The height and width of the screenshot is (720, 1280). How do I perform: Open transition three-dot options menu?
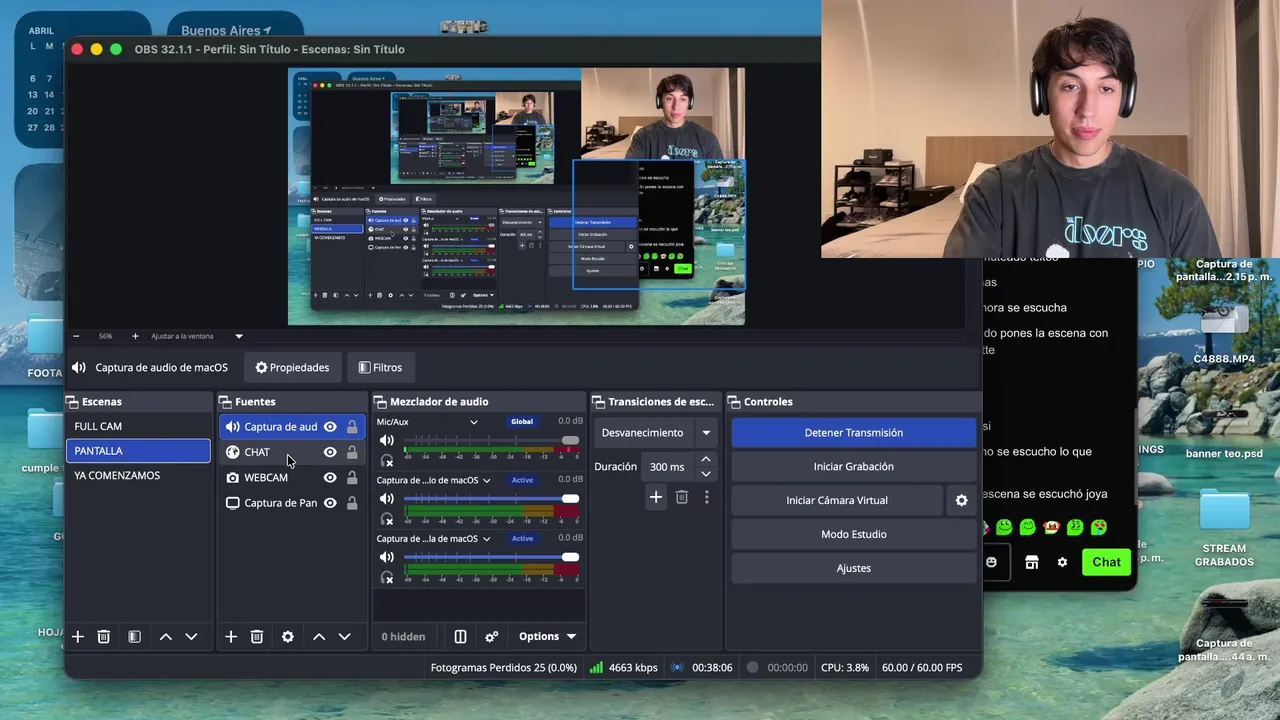click(x=706, y=497)
